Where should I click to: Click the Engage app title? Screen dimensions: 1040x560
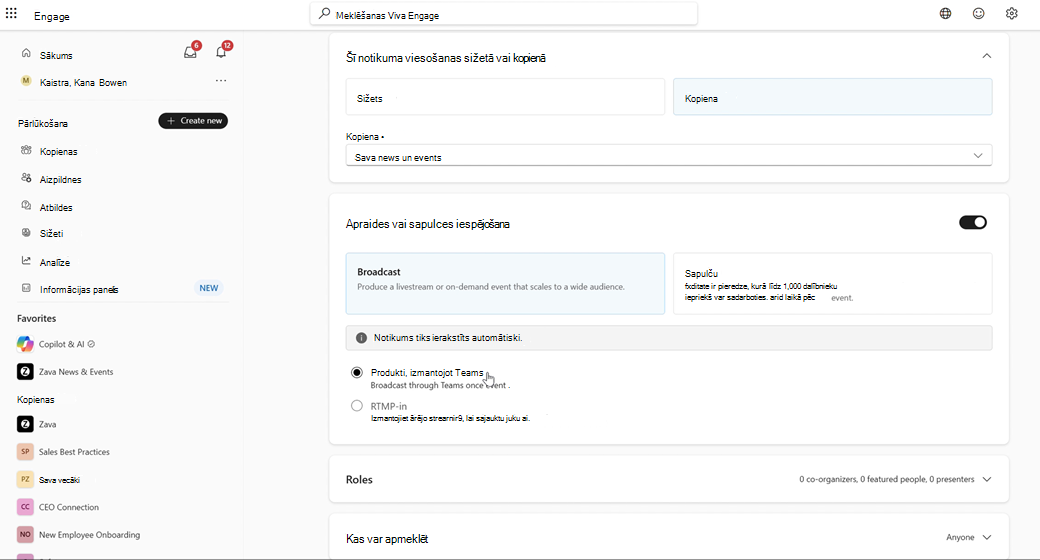click(52, 17)
